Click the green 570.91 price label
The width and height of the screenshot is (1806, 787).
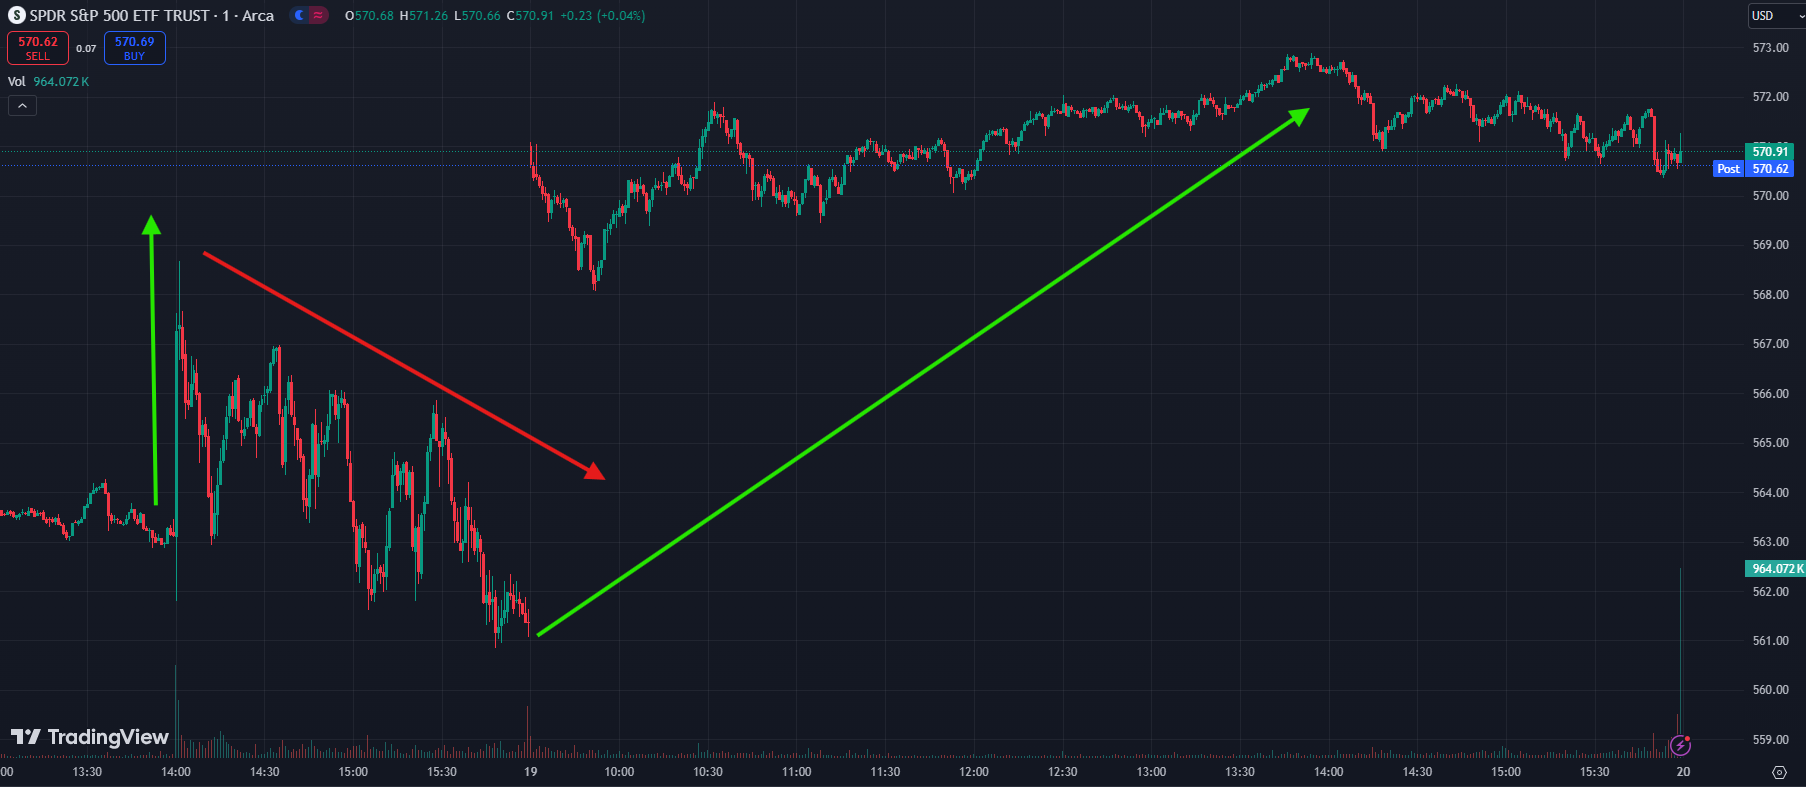point(1769,152)
